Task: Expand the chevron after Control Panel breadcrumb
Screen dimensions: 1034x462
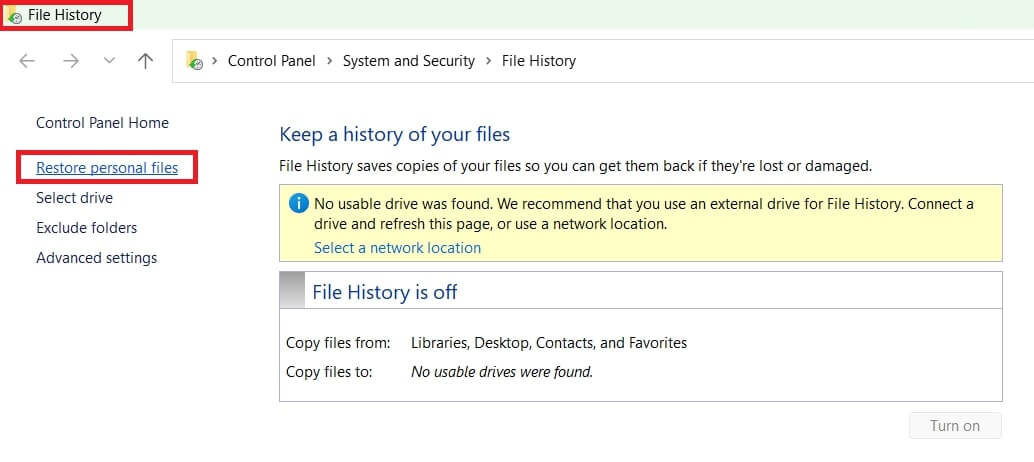Action: [x=329, y=61]
